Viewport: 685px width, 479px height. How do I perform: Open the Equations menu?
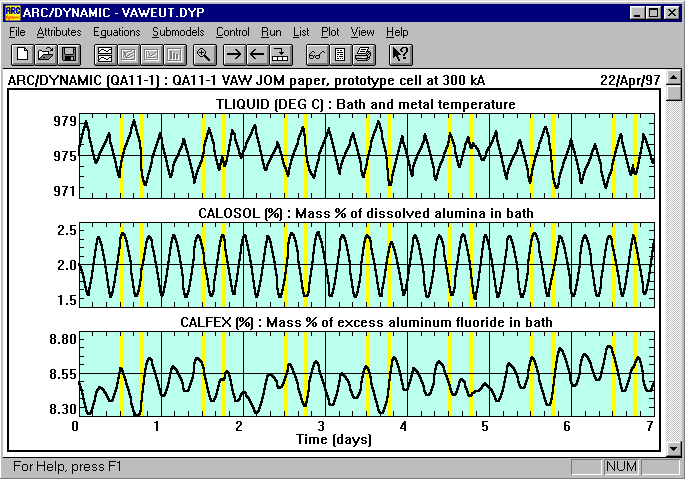tap(116, 32)
